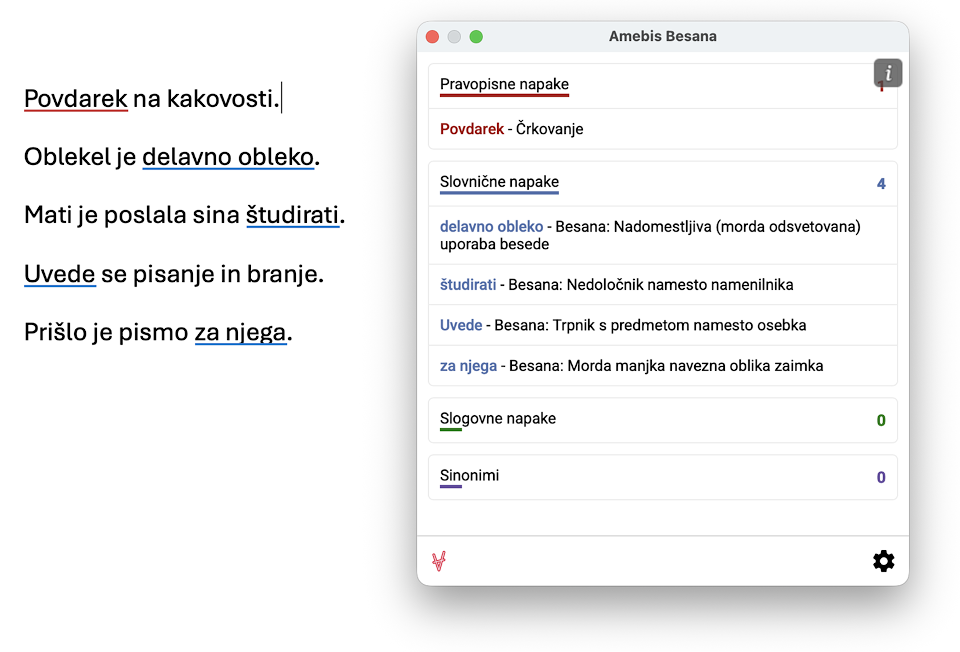Expand the Sinonimi section
960x652 pixels.
click(x=662, y=477)
